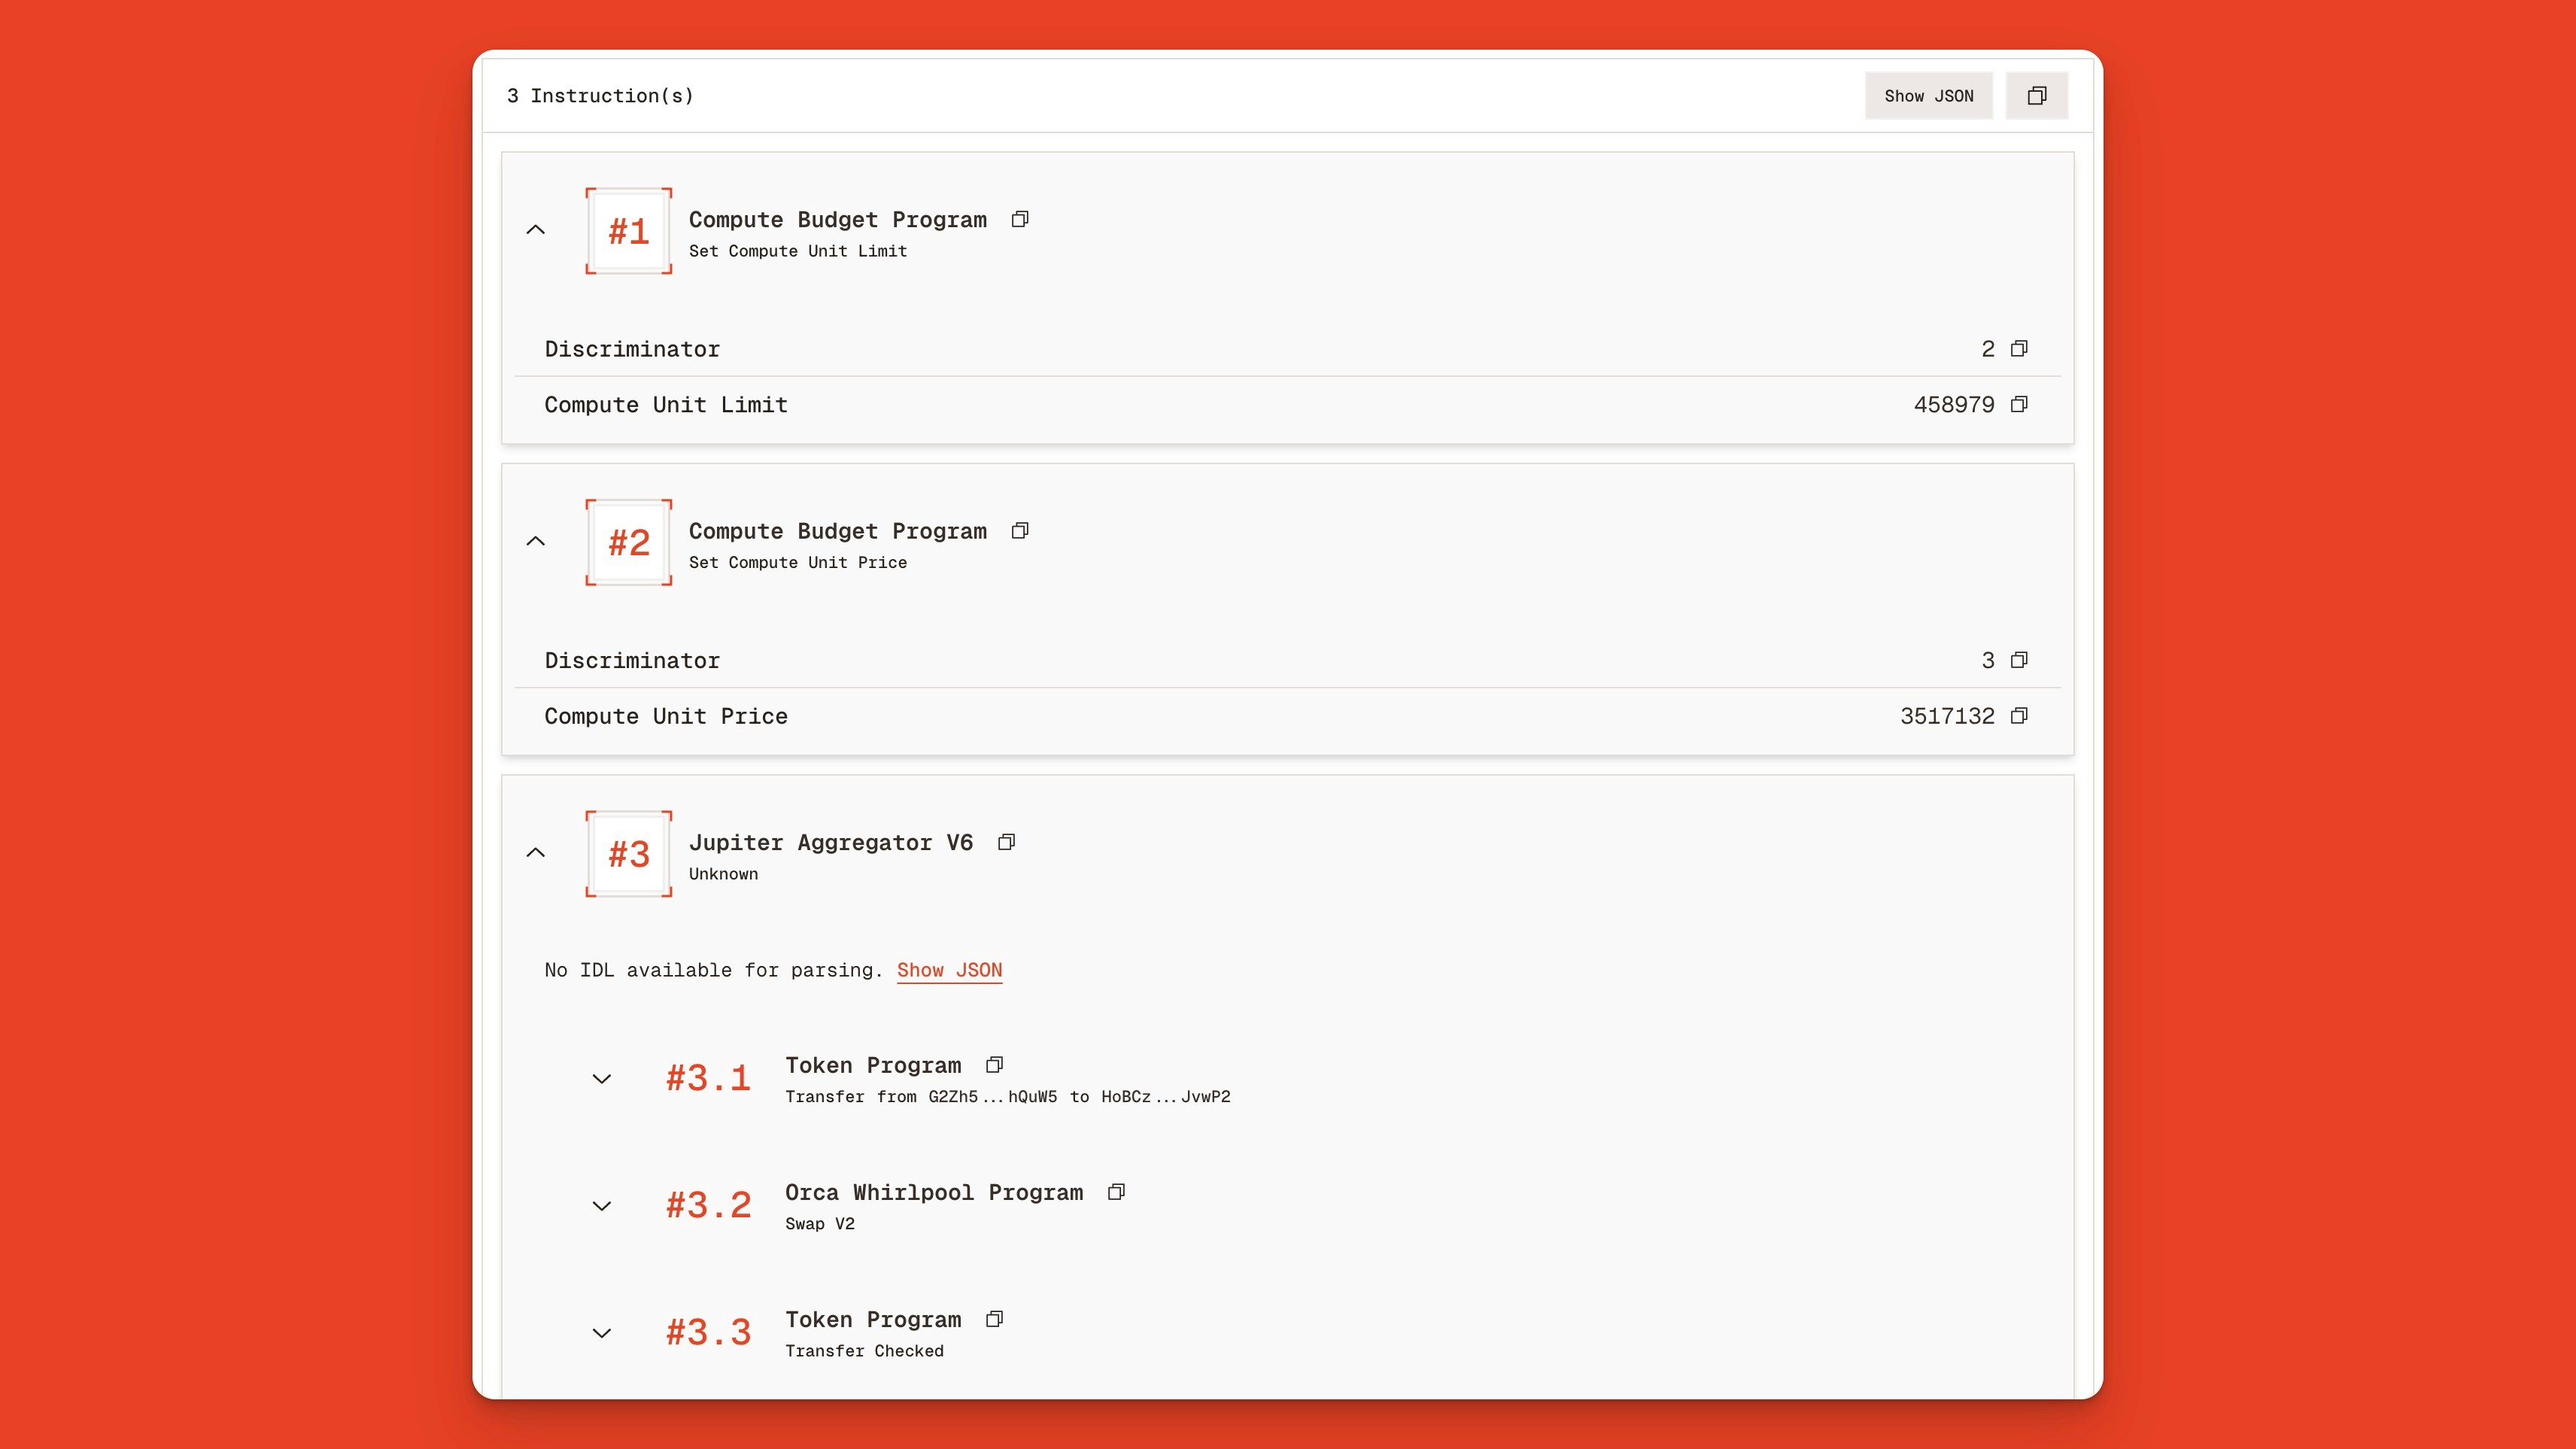Copy Orca Whirlpool Program address
This screenshot has width=2576, height=1449.
pos(1116,1192)
